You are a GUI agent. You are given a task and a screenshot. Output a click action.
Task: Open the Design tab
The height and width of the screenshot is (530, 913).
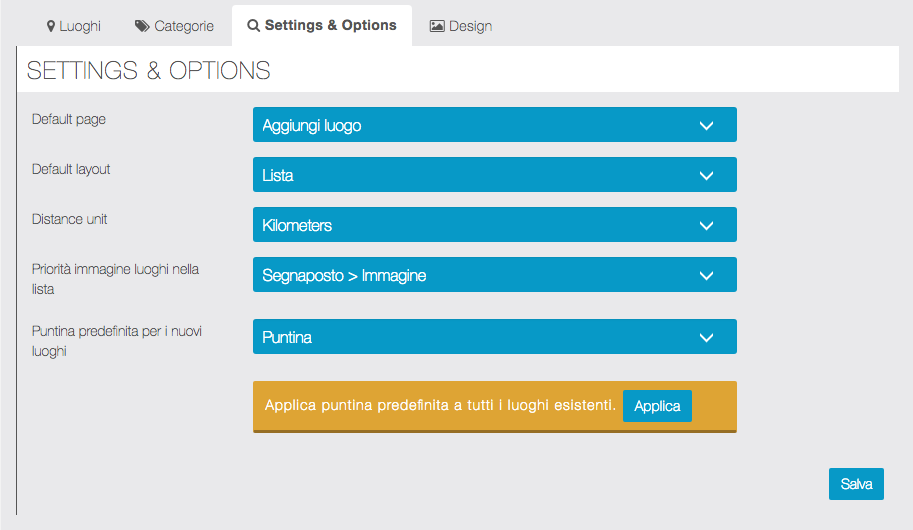461,26
